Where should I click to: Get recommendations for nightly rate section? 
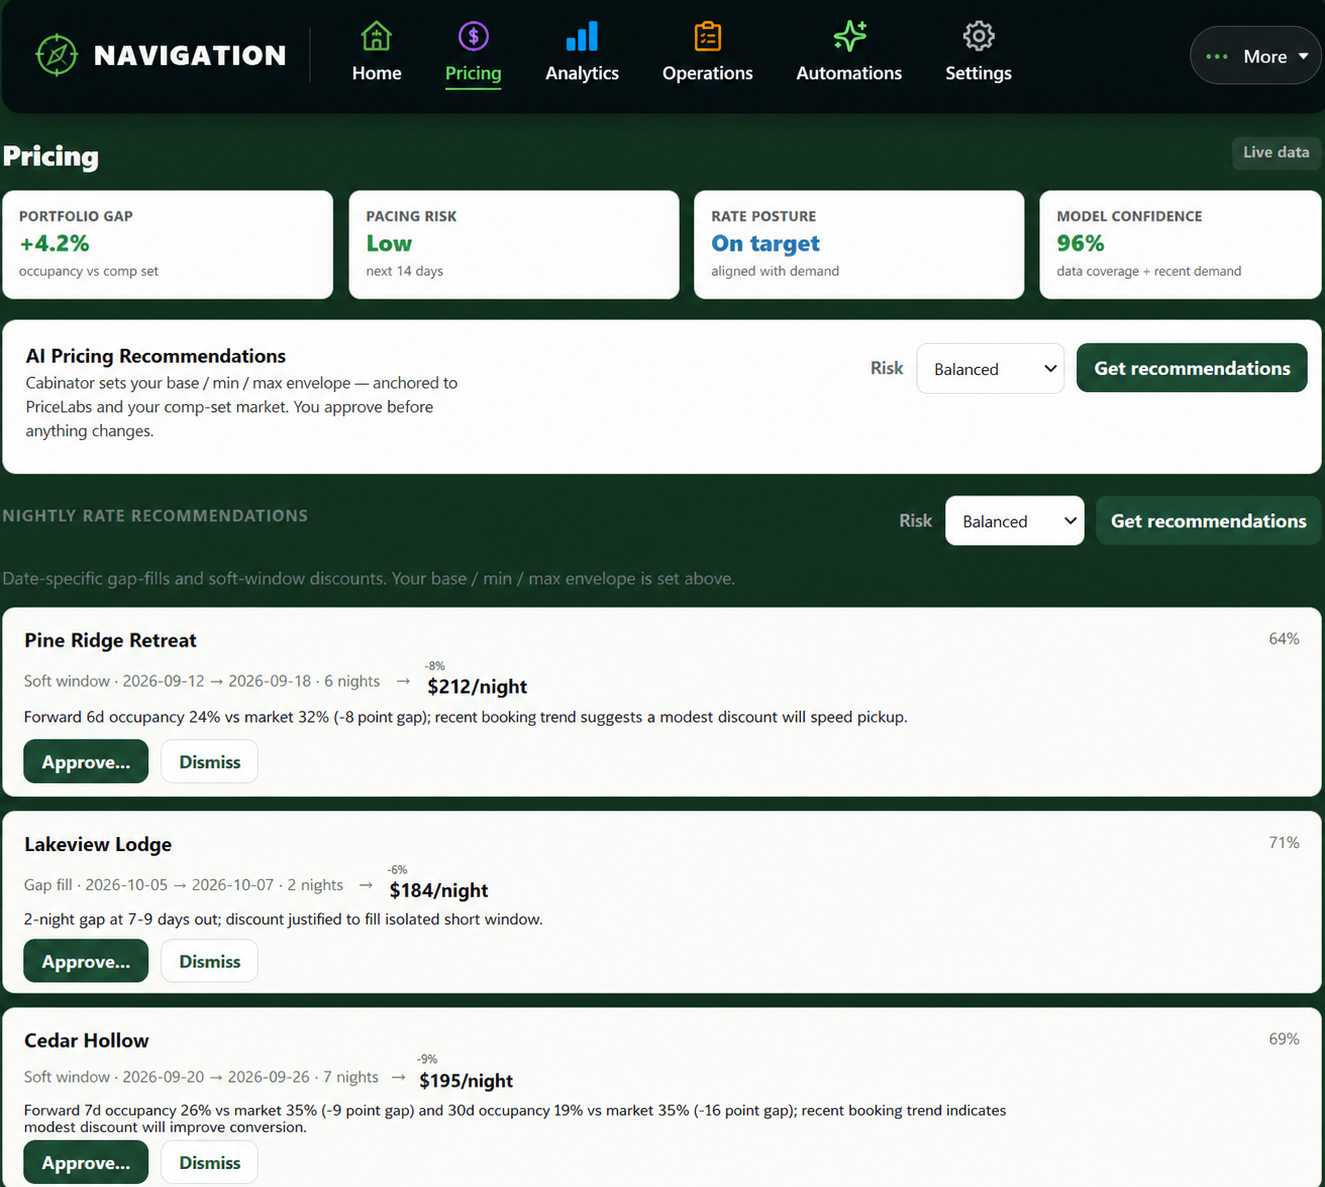click(x=1208, y=520)
